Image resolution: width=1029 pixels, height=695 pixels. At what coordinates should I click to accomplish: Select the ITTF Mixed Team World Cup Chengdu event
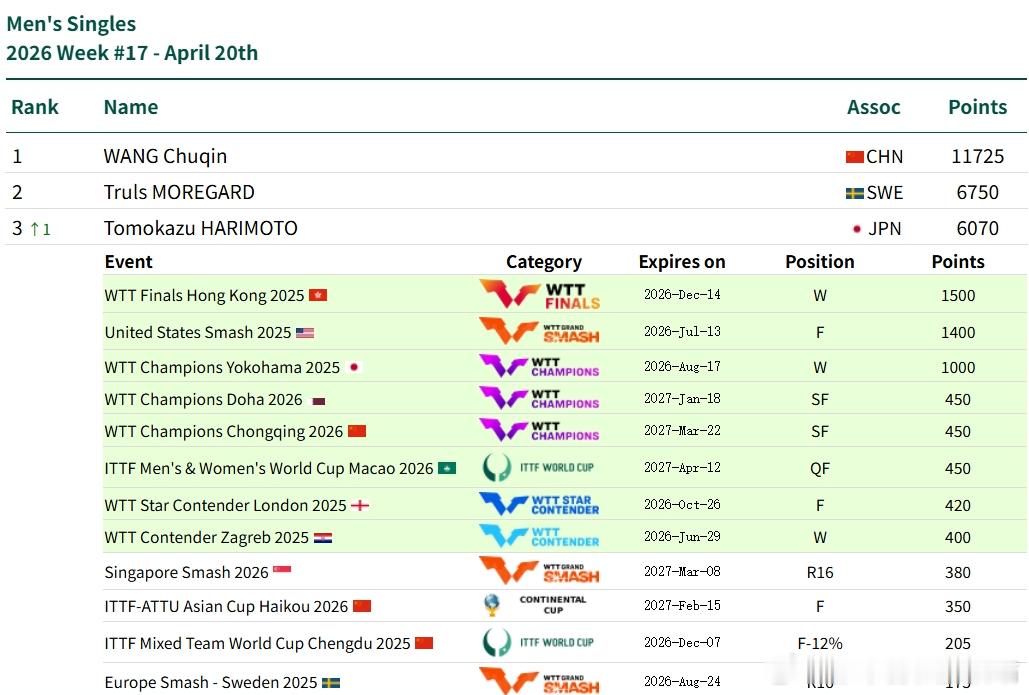(x=257, y=643)
